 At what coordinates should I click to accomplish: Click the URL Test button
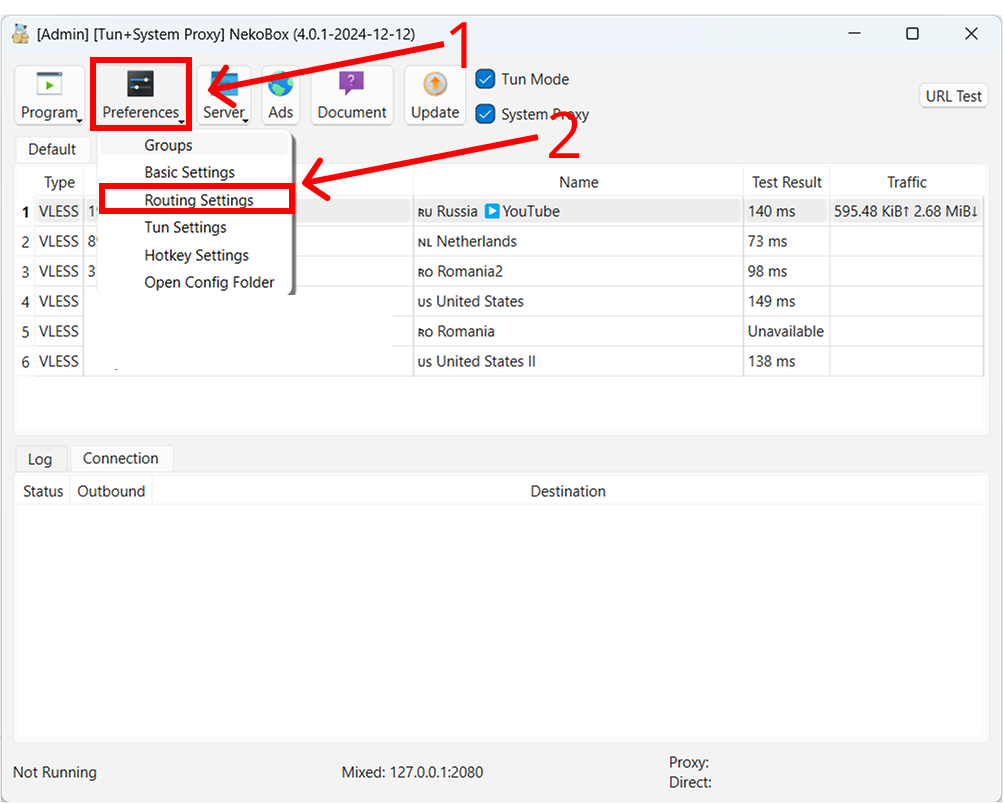click(952, 95)
